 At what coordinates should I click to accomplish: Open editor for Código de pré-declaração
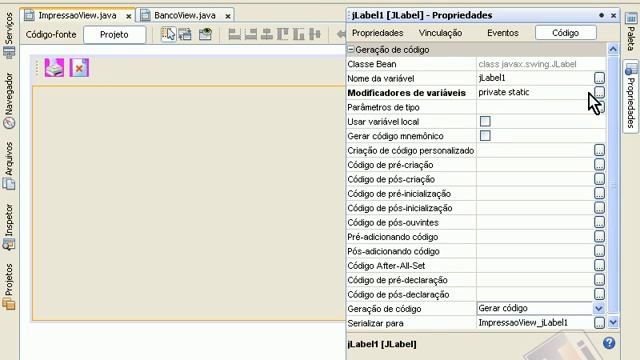tap(599, 280)
